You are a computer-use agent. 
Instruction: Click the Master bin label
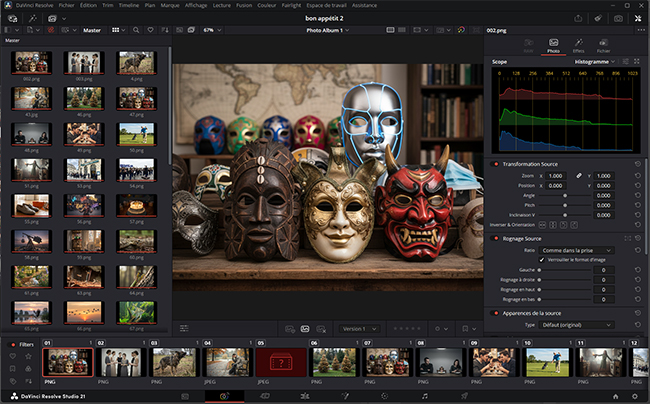(x=92, y=30)
